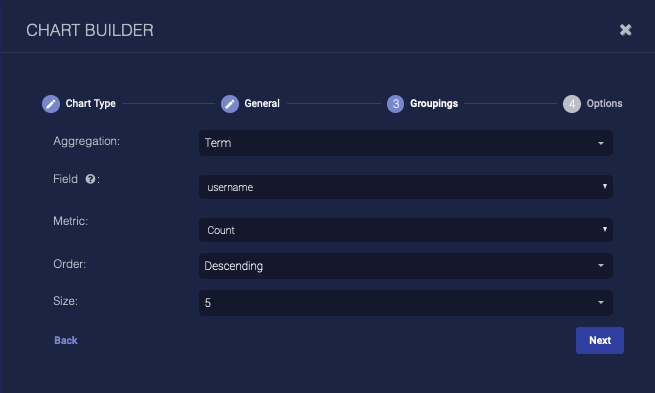Close the Chart Builder dialog
This screenshot has height=393, width=655.
pyautogui.click(x=625, y=30)
